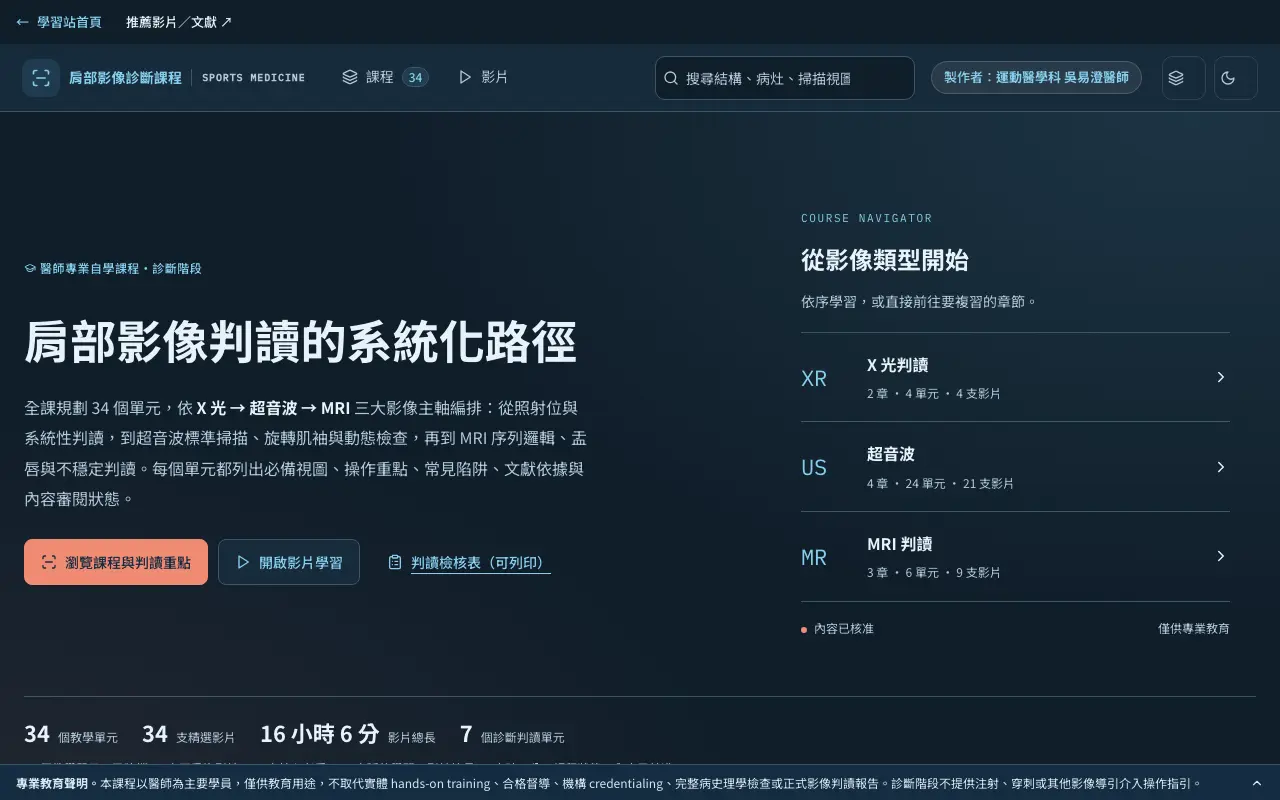This screenshot has width=1280, height=800.
Task: Switch to the 課程 nav tab
Action: click(x=385, y=77)
